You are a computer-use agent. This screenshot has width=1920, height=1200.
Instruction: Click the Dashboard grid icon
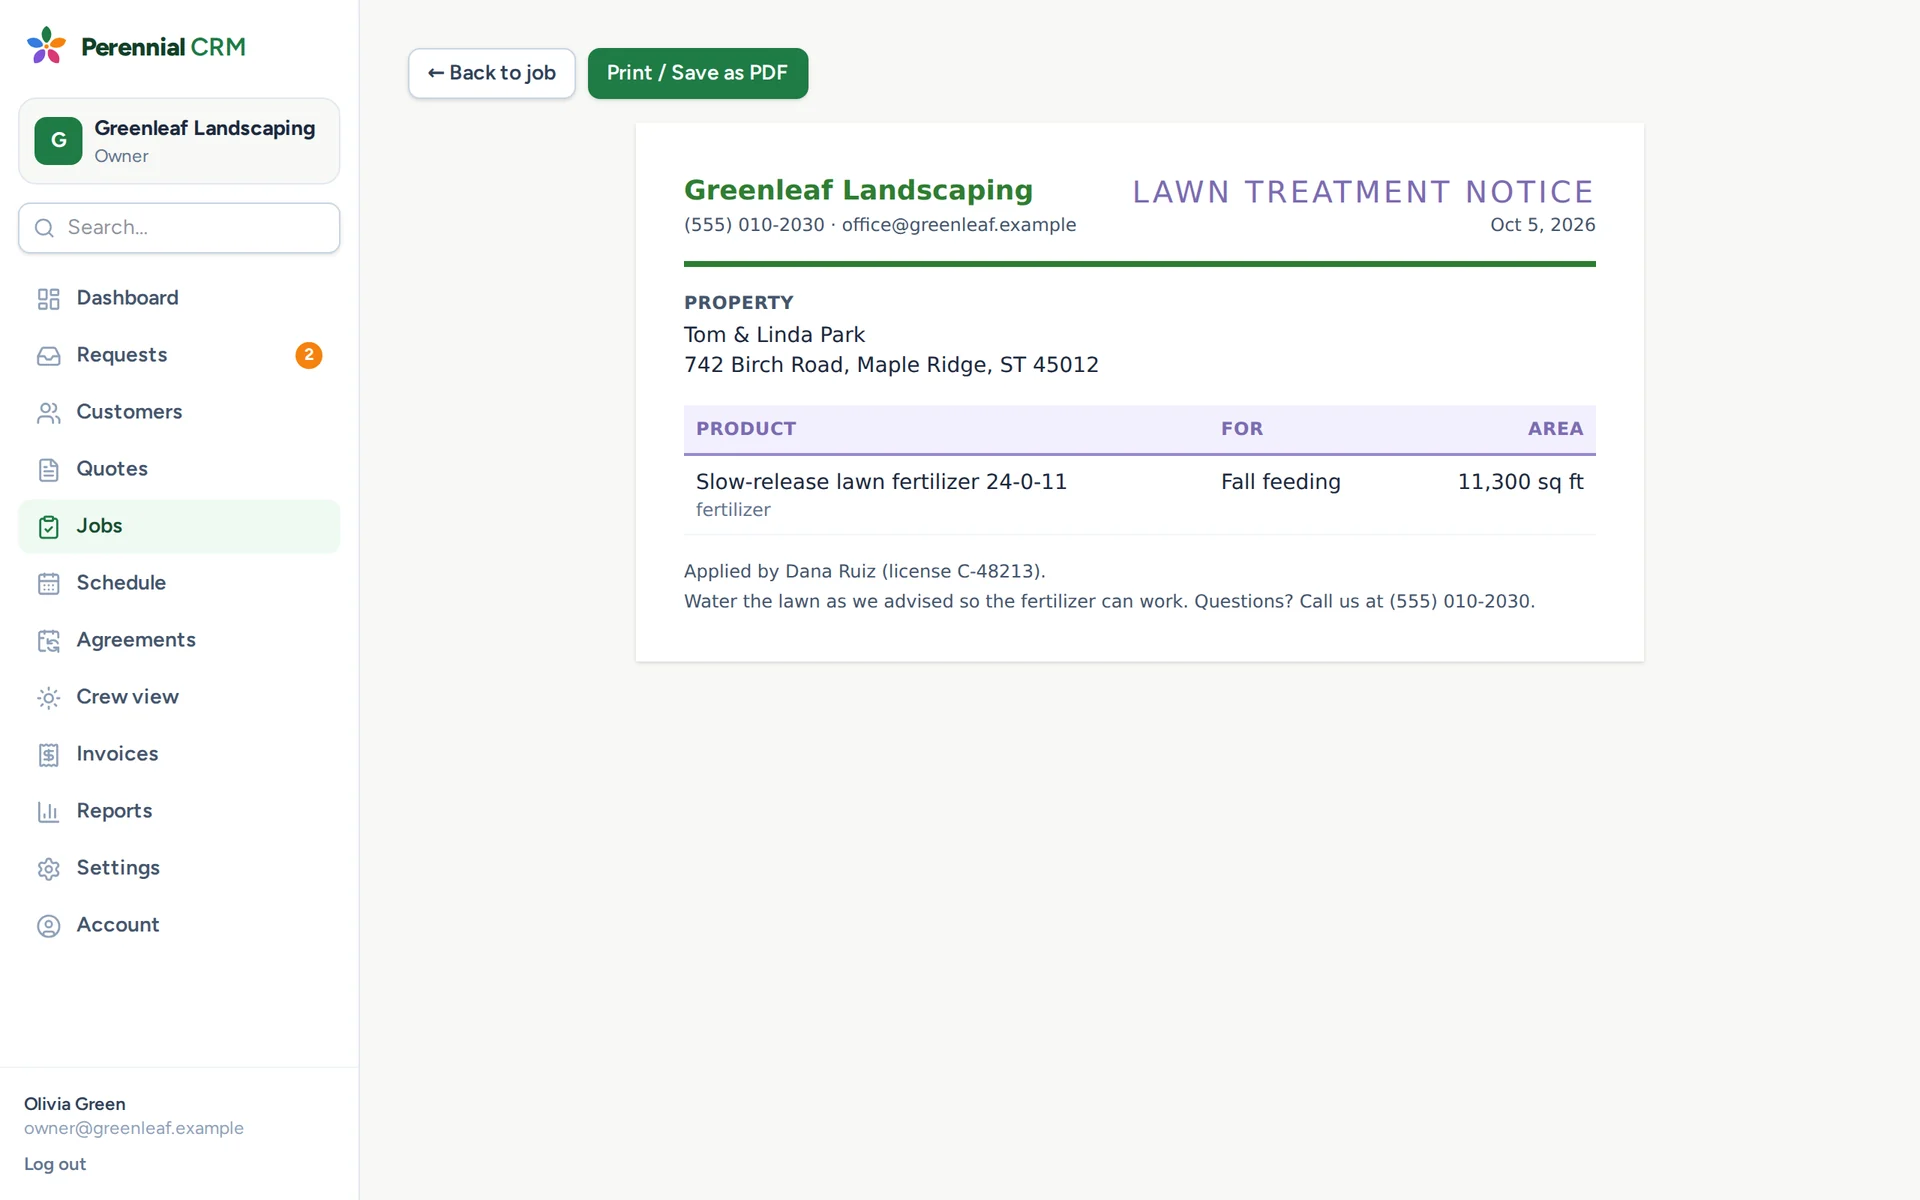click(48, 299)
